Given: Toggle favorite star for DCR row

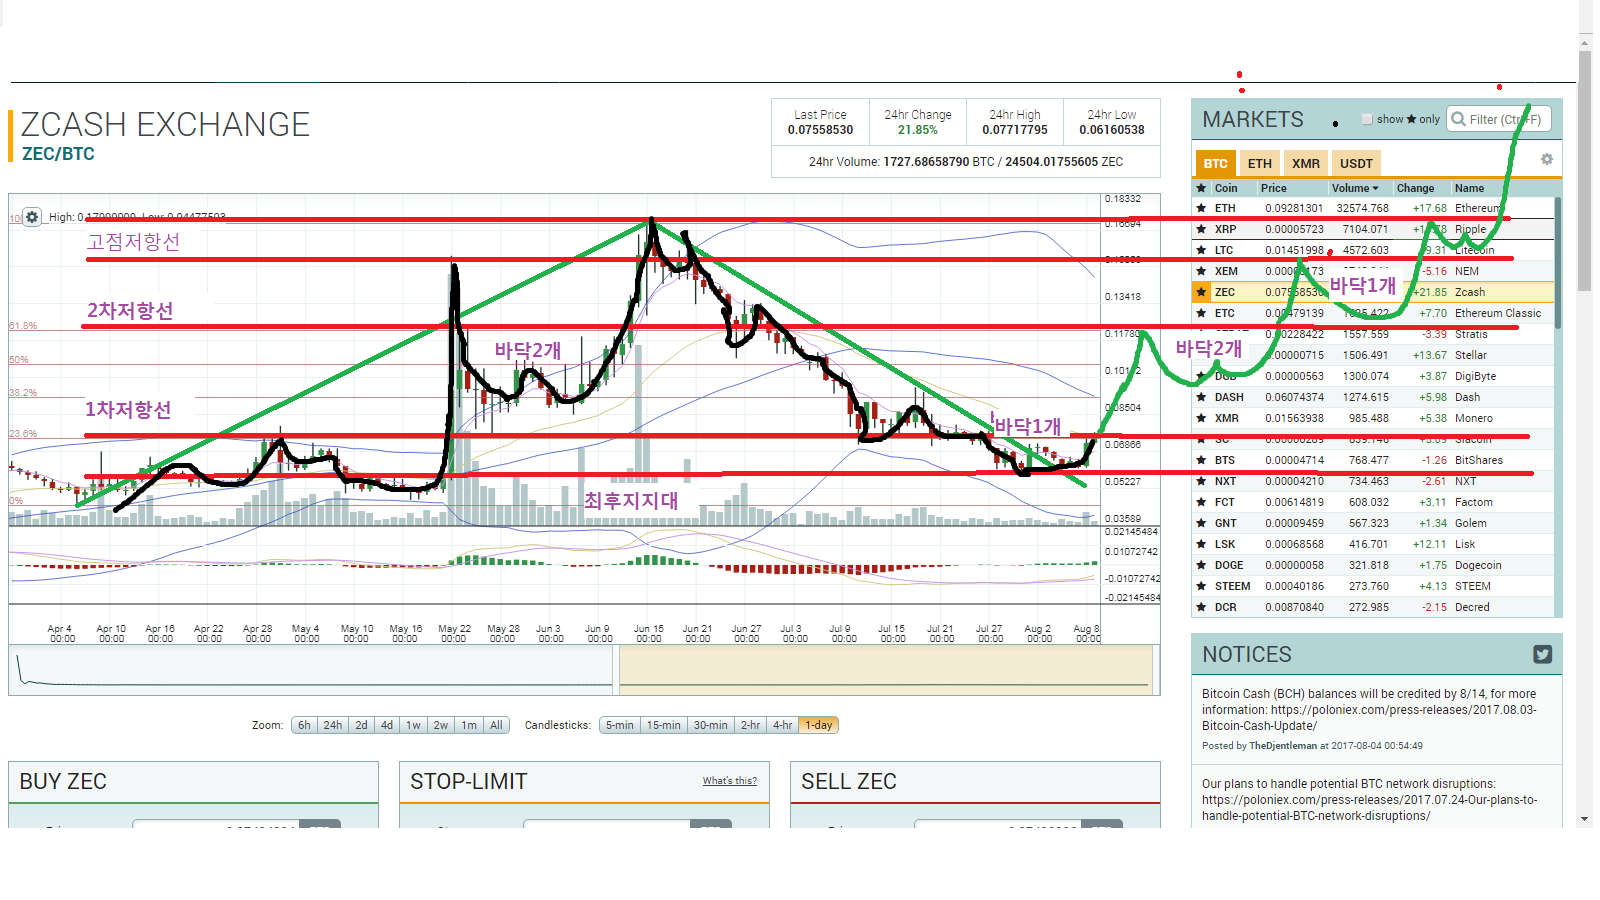Looking at the screenshot, I should coord(1202,607).
